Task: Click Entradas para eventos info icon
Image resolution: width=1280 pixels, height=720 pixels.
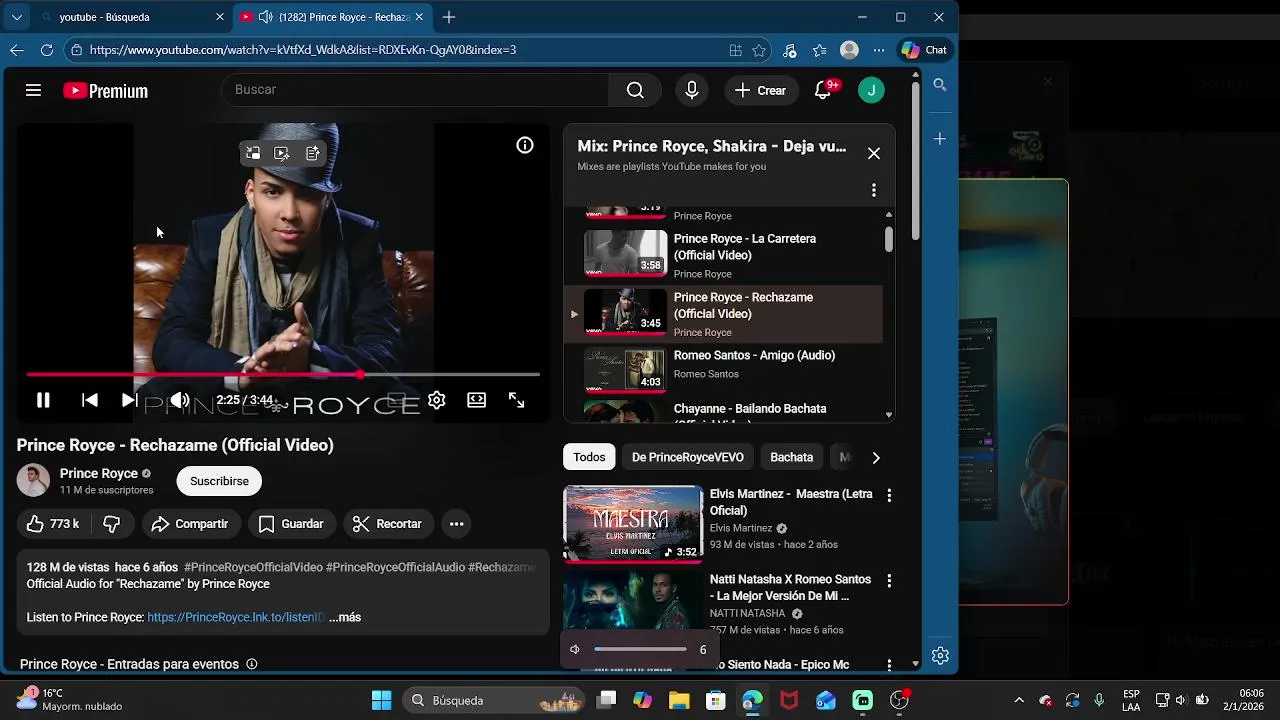Action: point(252,664)
